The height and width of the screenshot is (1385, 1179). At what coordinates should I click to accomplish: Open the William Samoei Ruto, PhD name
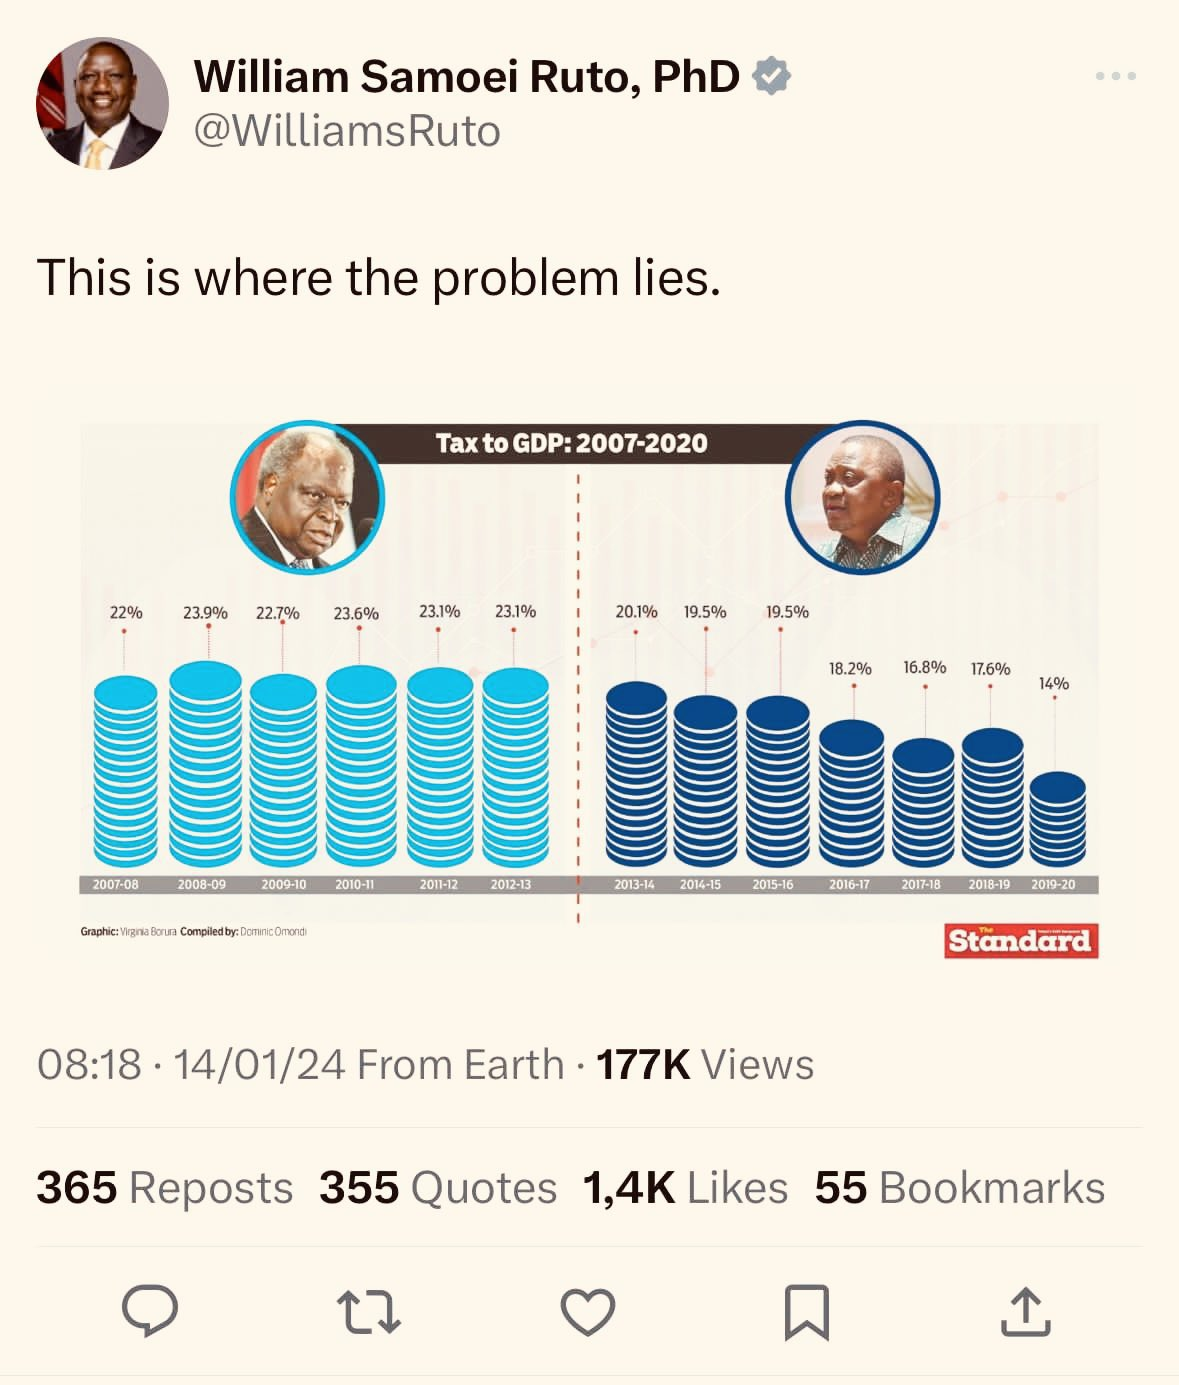click(x=466, y=77)
